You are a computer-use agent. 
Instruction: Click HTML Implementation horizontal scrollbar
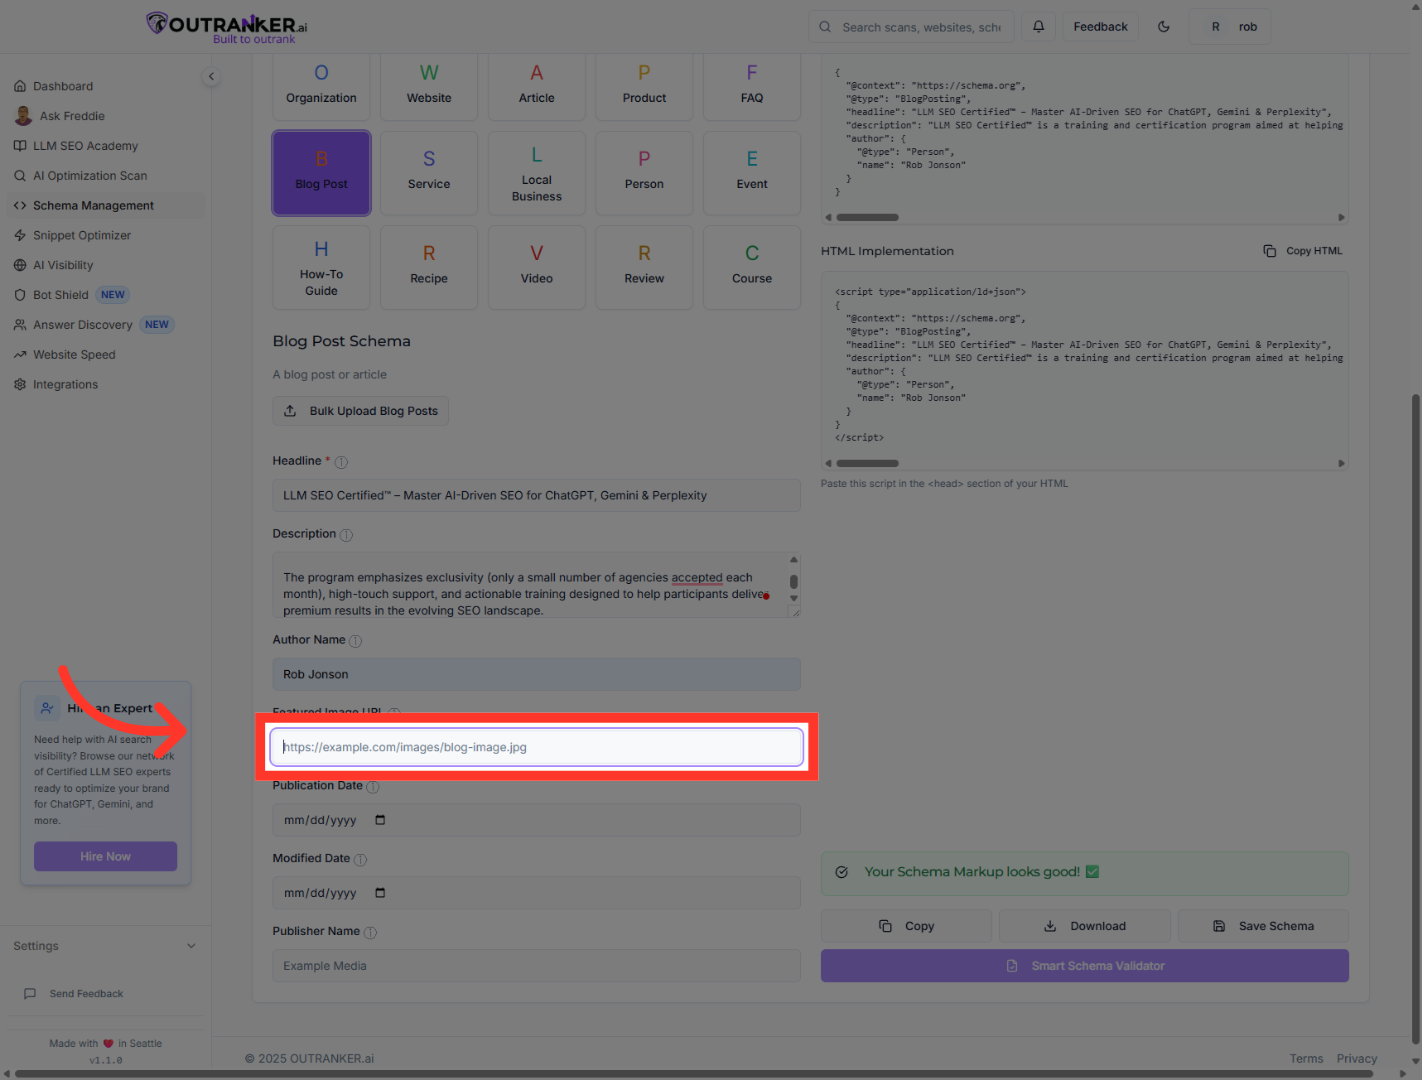pyautogui.click(x=868, y=463)
